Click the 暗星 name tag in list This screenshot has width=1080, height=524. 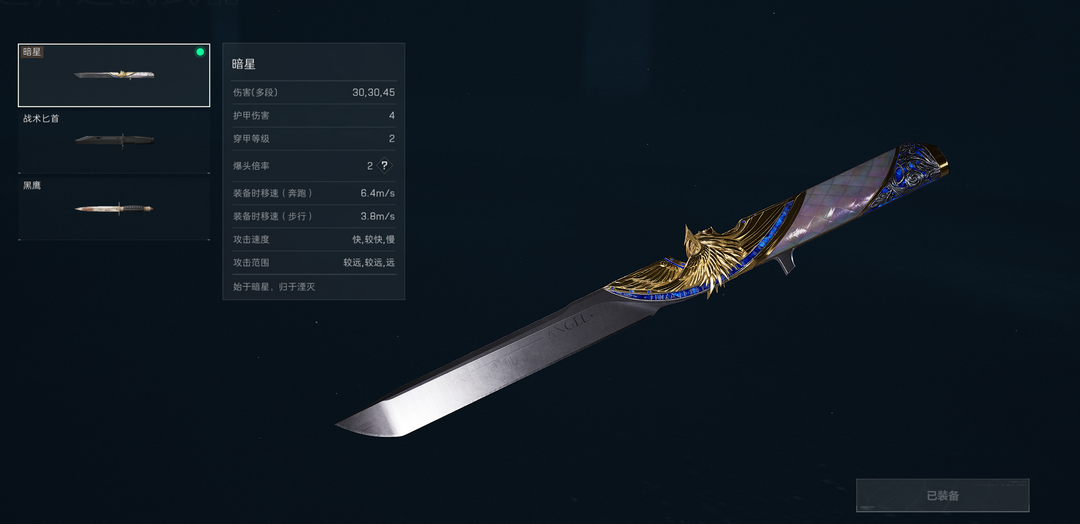tap(32, 52)
